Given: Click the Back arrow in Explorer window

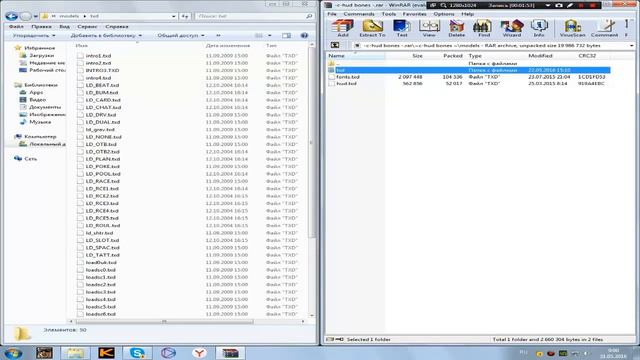Looking at the screenshot, I should [x=11, y=16].
